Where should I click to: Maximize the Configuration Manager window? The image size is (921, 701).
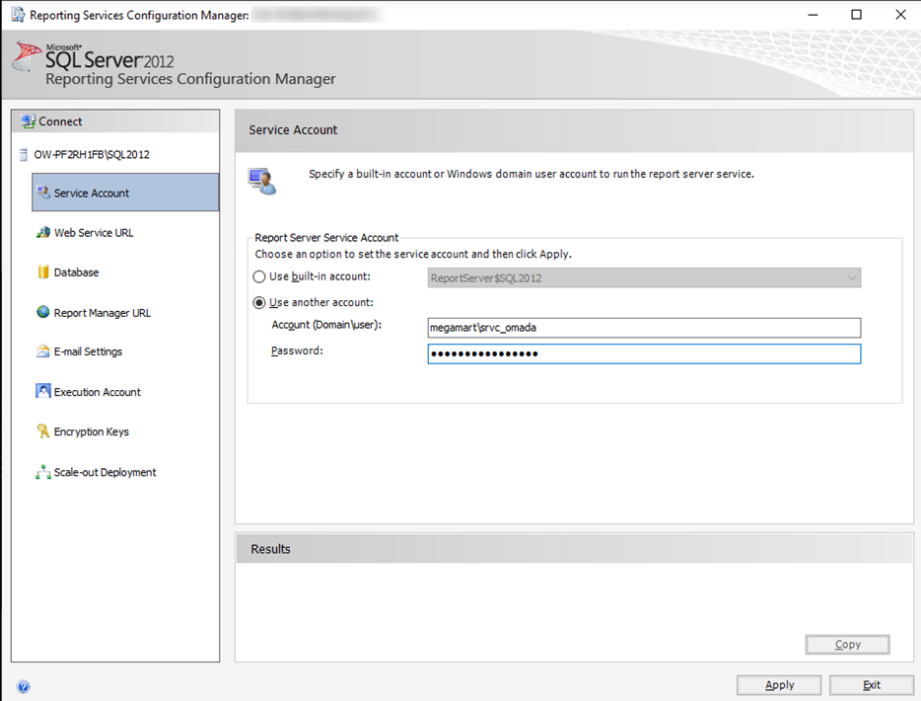click(x=856, y=15)
